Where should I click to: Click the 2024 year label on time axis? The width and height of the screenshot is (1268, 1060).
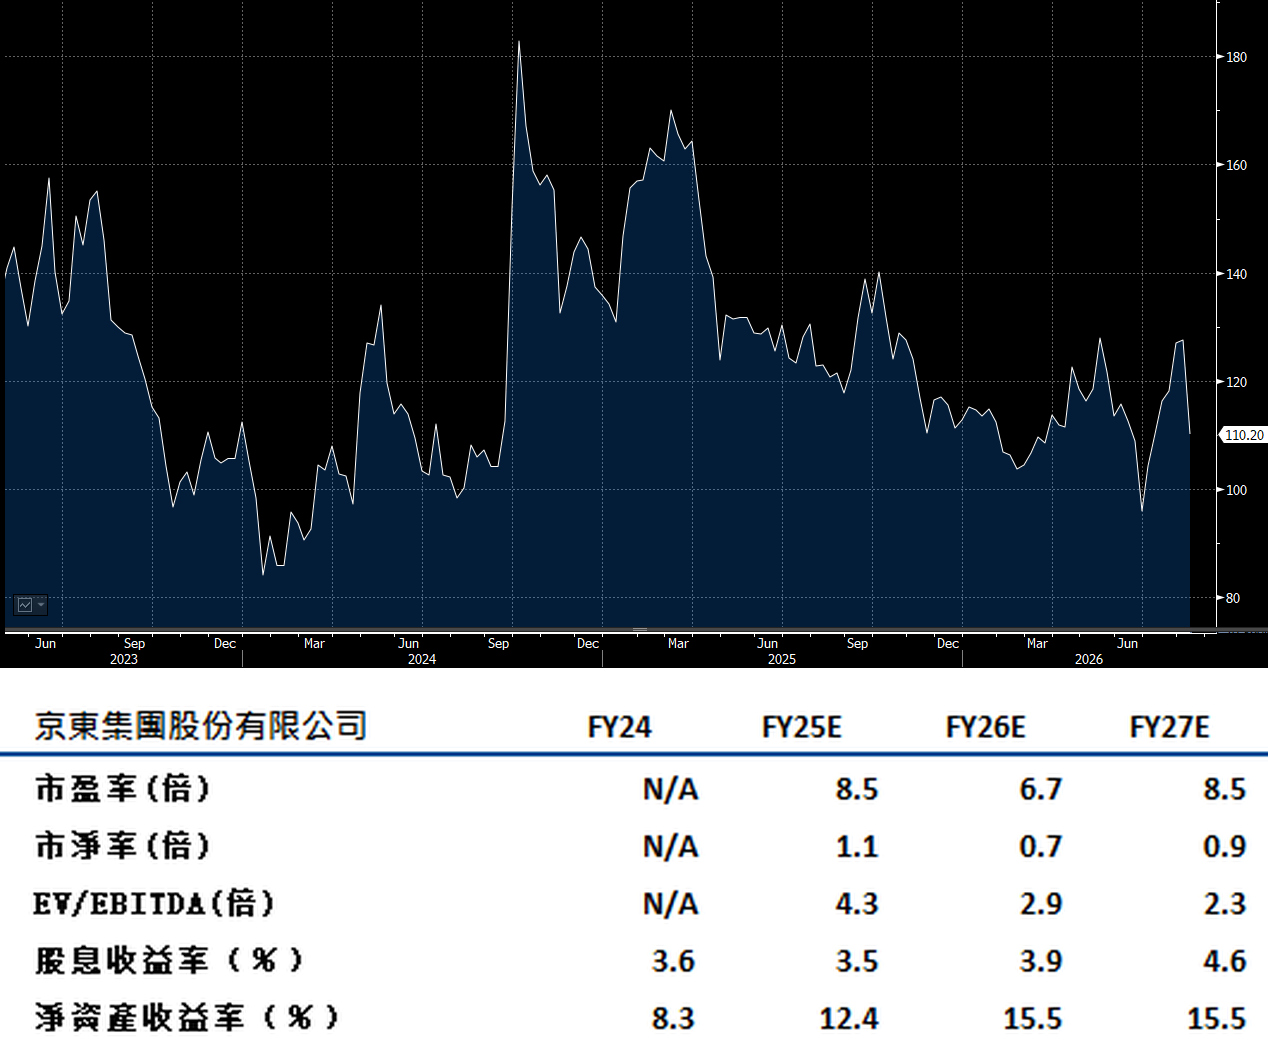pos(422,659)
